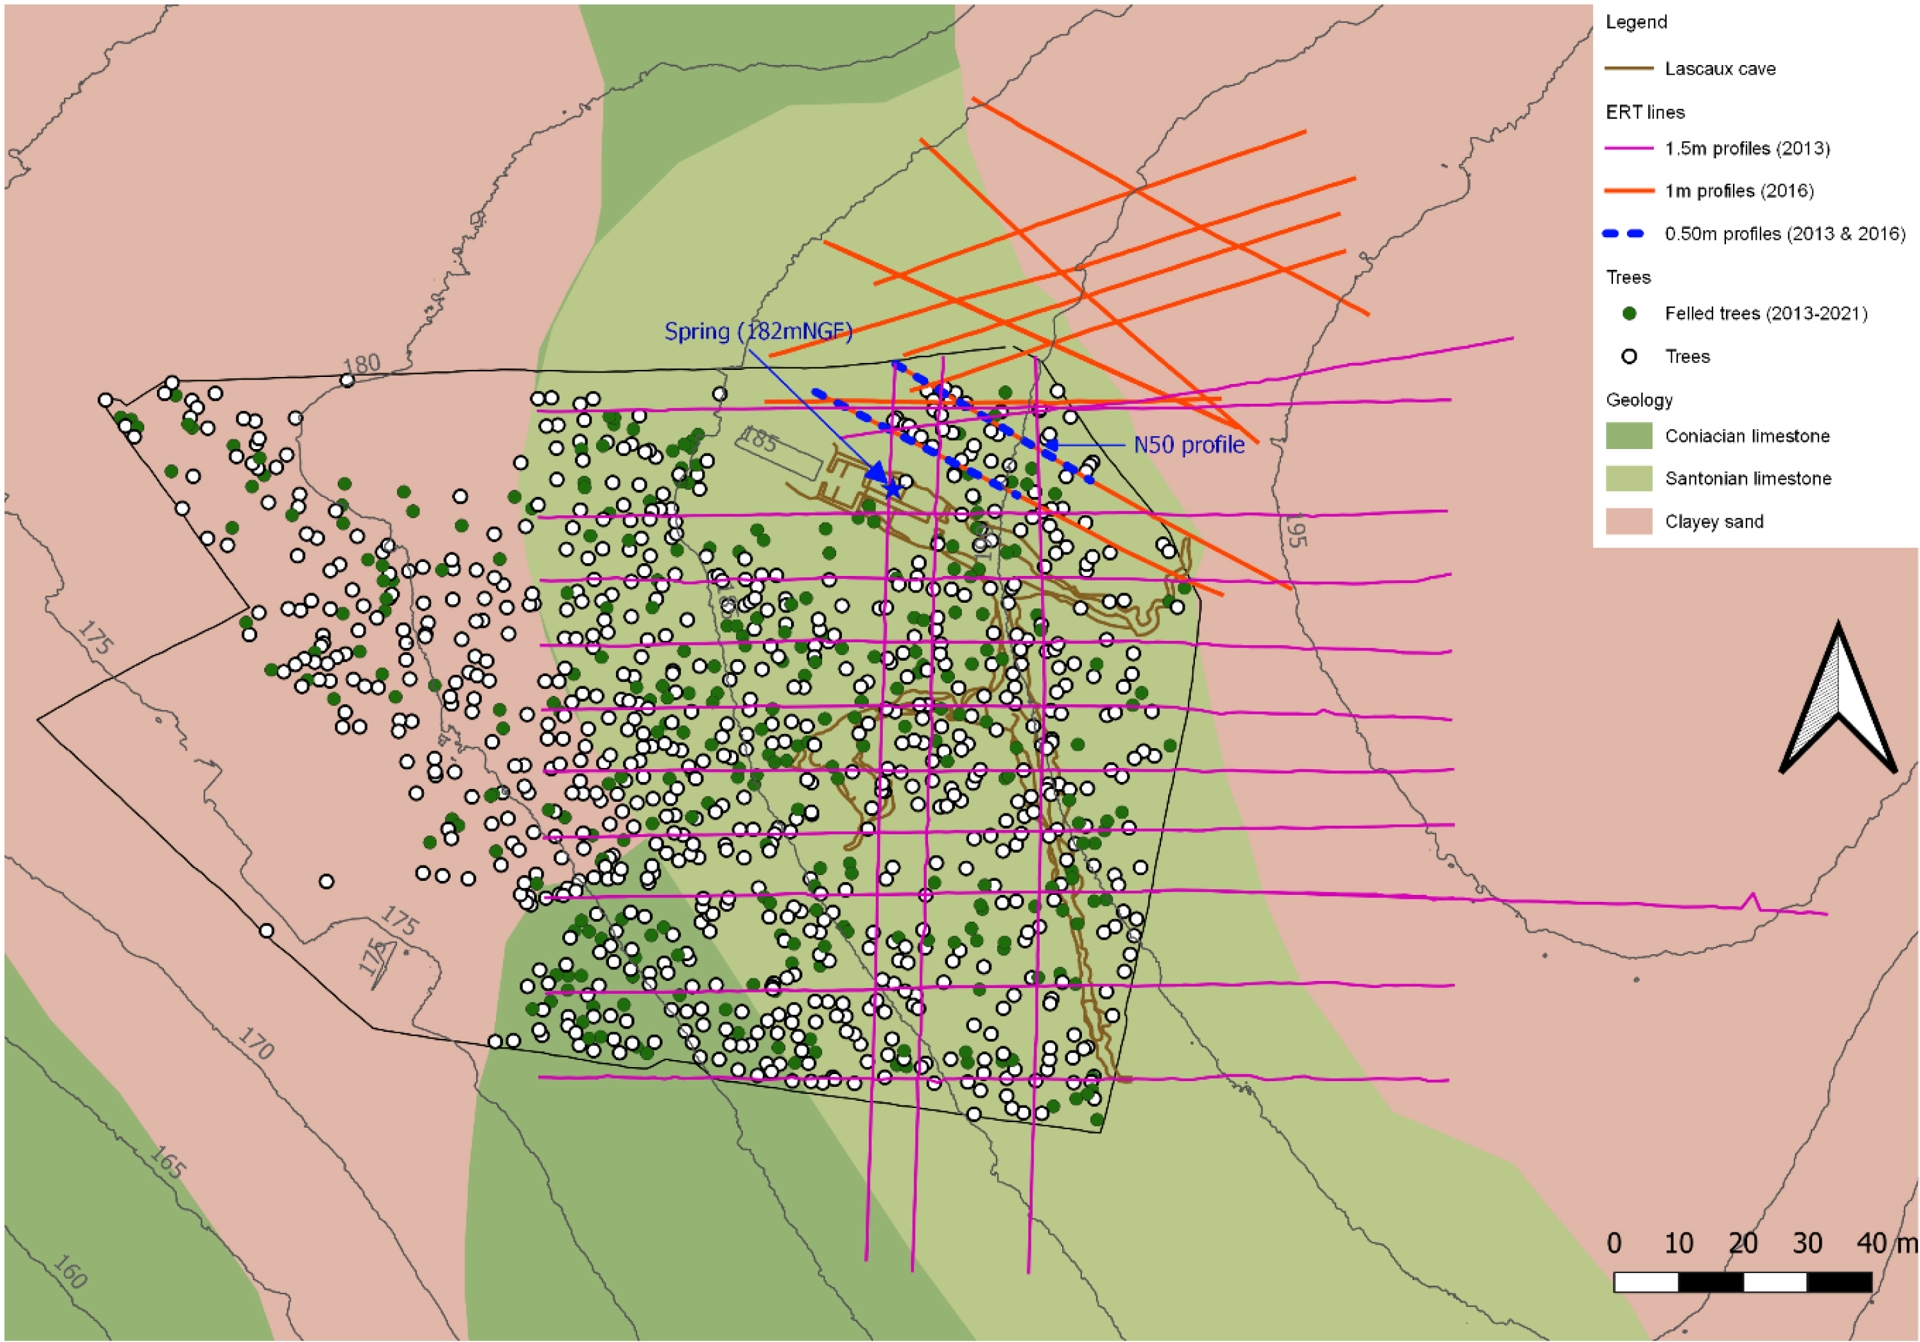Click the Geology legend heading
Screen dimensions: 1920x1342
(1639, 400)
